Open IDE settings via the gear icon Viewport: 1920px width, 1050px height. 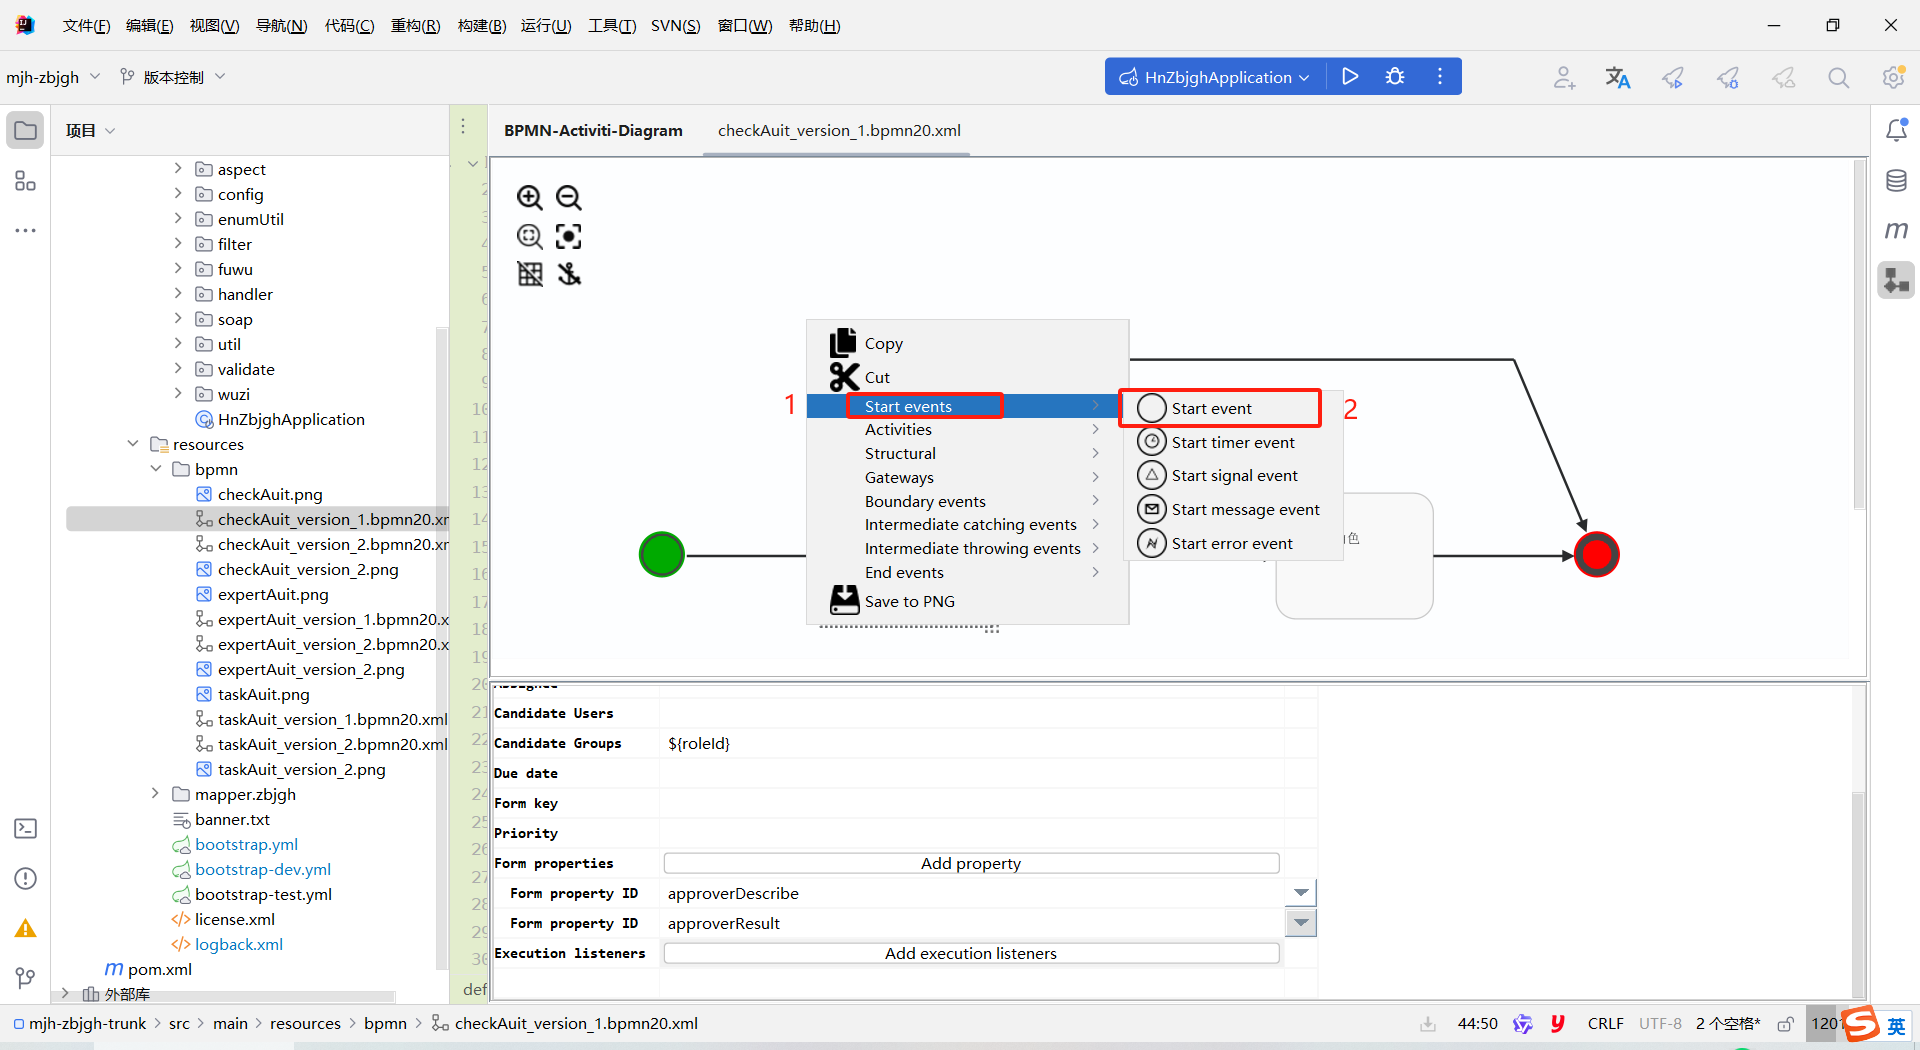(x=1893, y=77)
